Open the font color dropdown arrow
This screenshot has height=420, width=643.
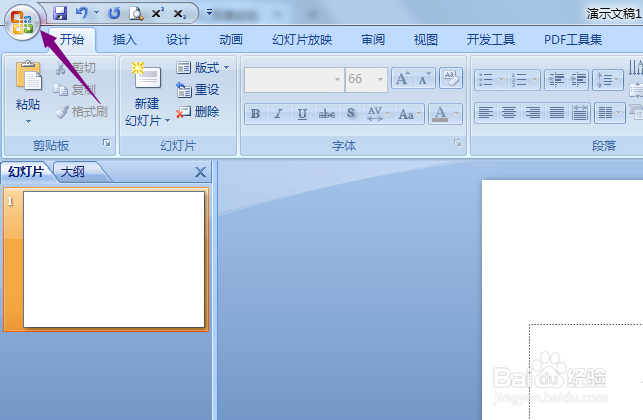click(457, 114)
